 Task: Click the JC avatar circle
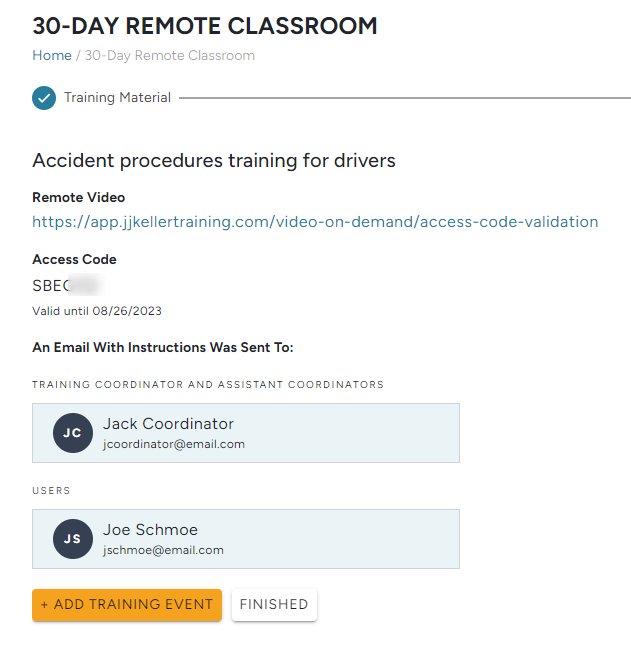point(73,433)
